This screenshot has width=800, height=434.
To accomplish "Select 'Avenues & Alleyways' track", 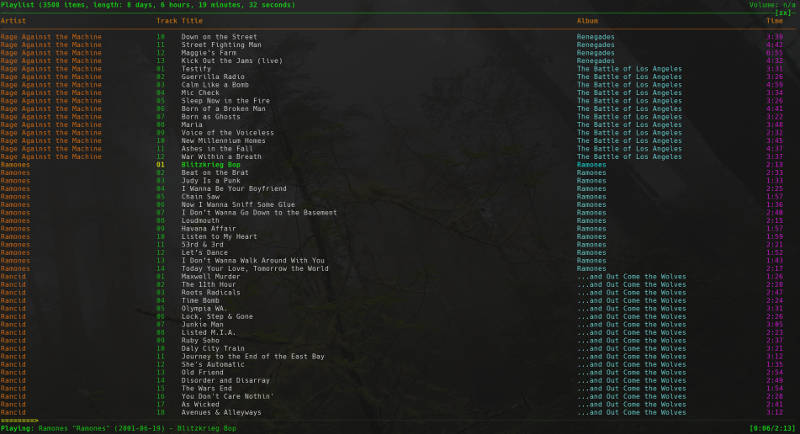I will pyautogui.click(x=221, y=412).
